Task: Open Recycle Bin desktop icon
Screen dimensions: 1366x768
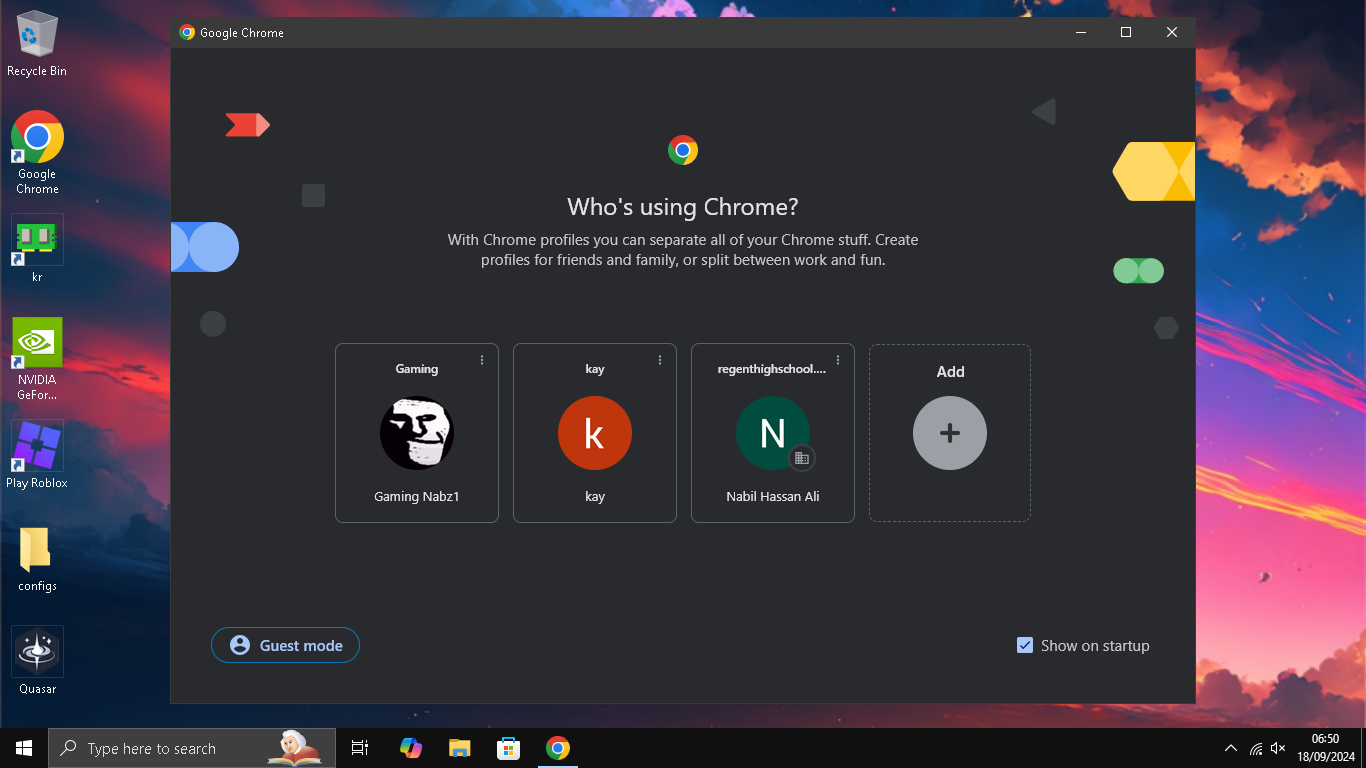Action: pyautogui.click(x=37, y=44)
